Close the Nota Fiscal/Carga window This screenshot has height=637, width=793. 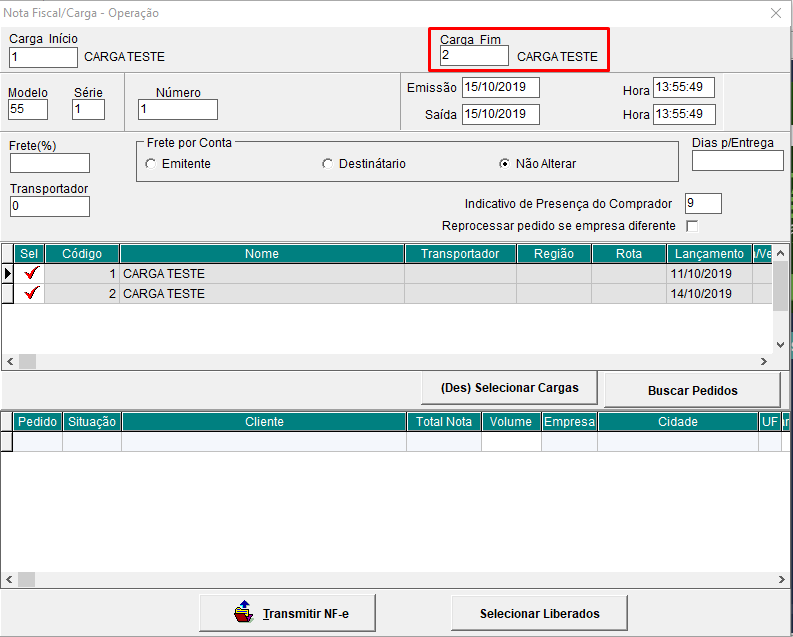coord(775,13)
